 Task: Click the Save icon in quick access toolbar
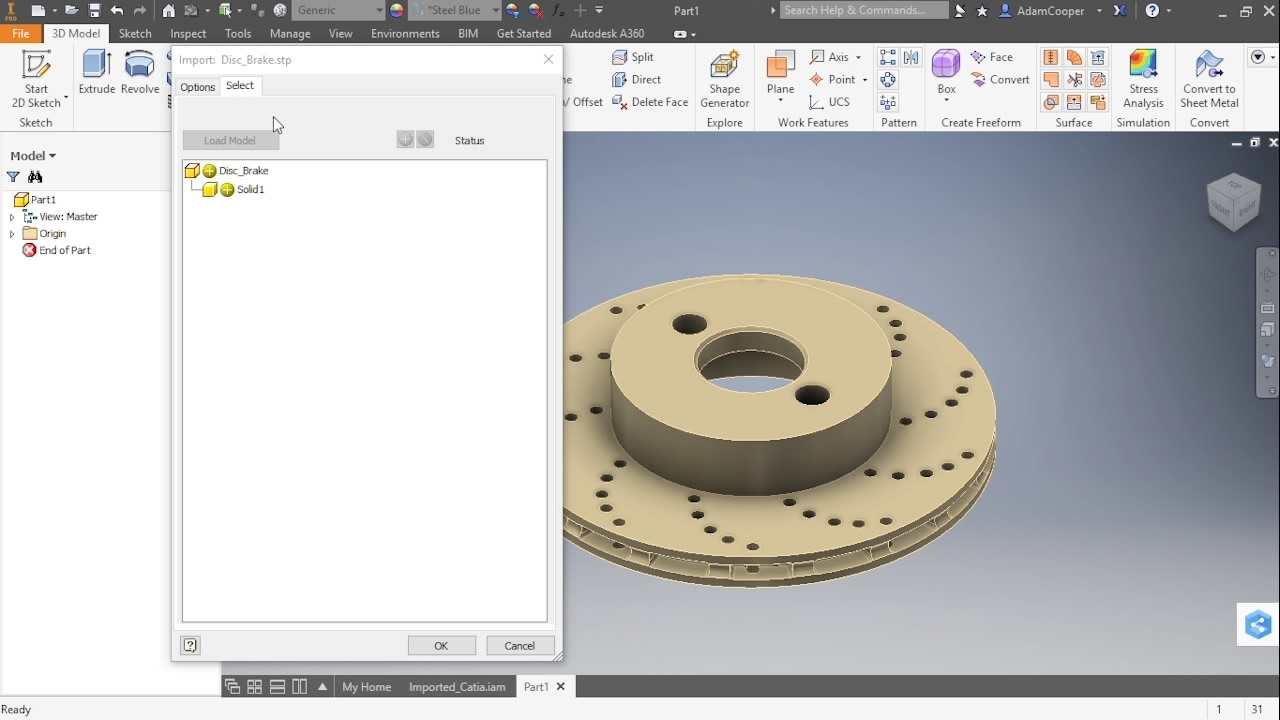(x=94, y=10)
